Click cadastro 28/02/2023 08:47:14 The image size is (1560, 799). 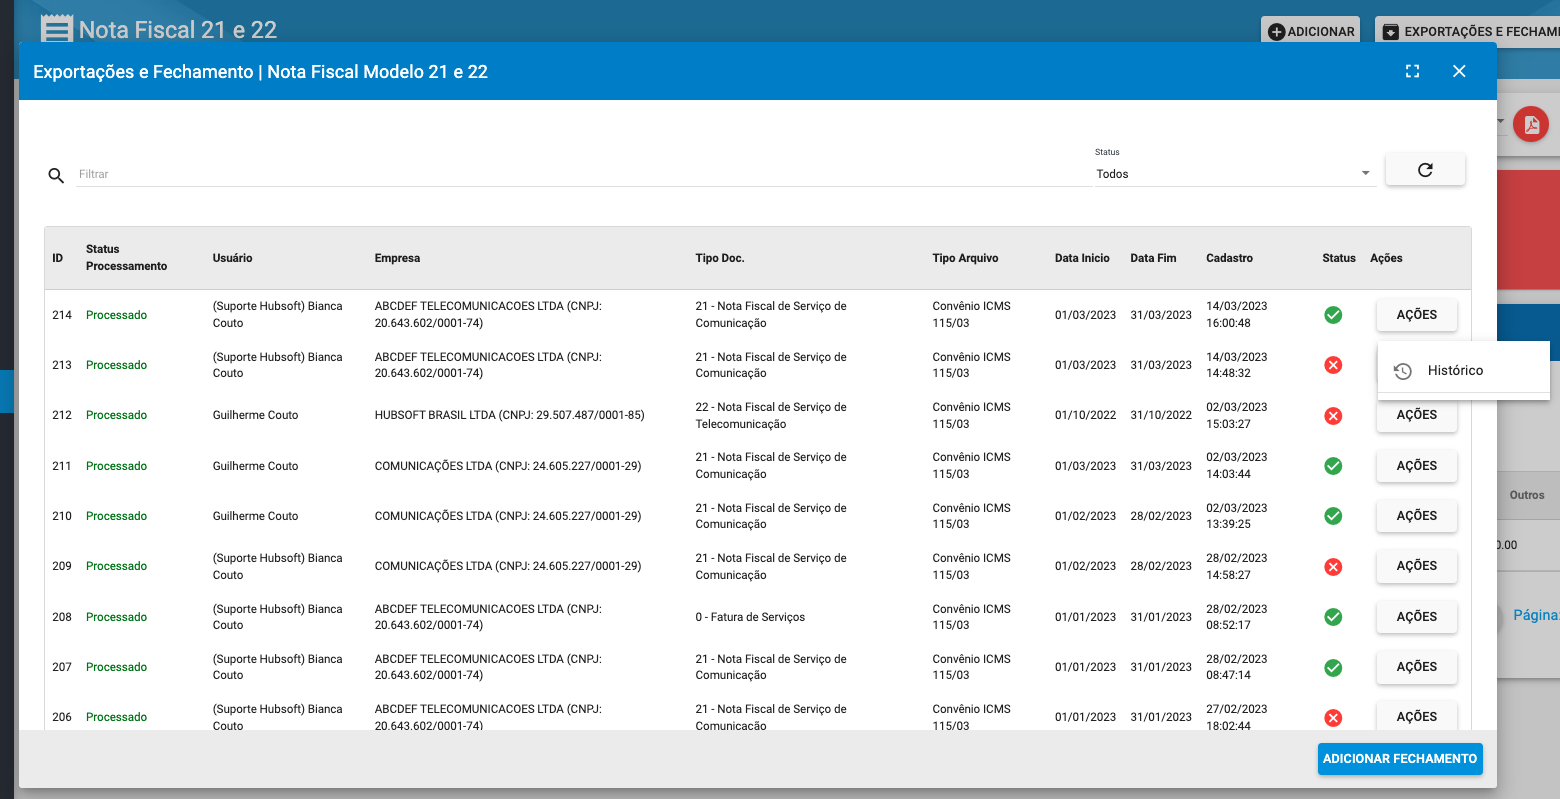1236,667
